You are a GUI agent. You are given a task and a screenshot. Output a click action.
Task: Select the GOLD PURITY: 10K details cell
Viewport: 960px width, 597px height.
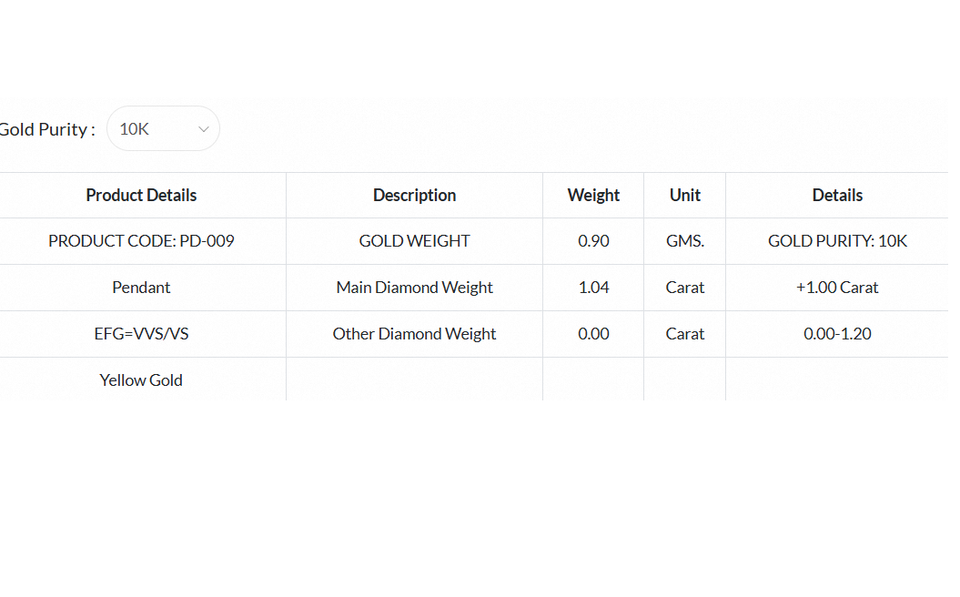pyautogui.click(x=837, y=241)
